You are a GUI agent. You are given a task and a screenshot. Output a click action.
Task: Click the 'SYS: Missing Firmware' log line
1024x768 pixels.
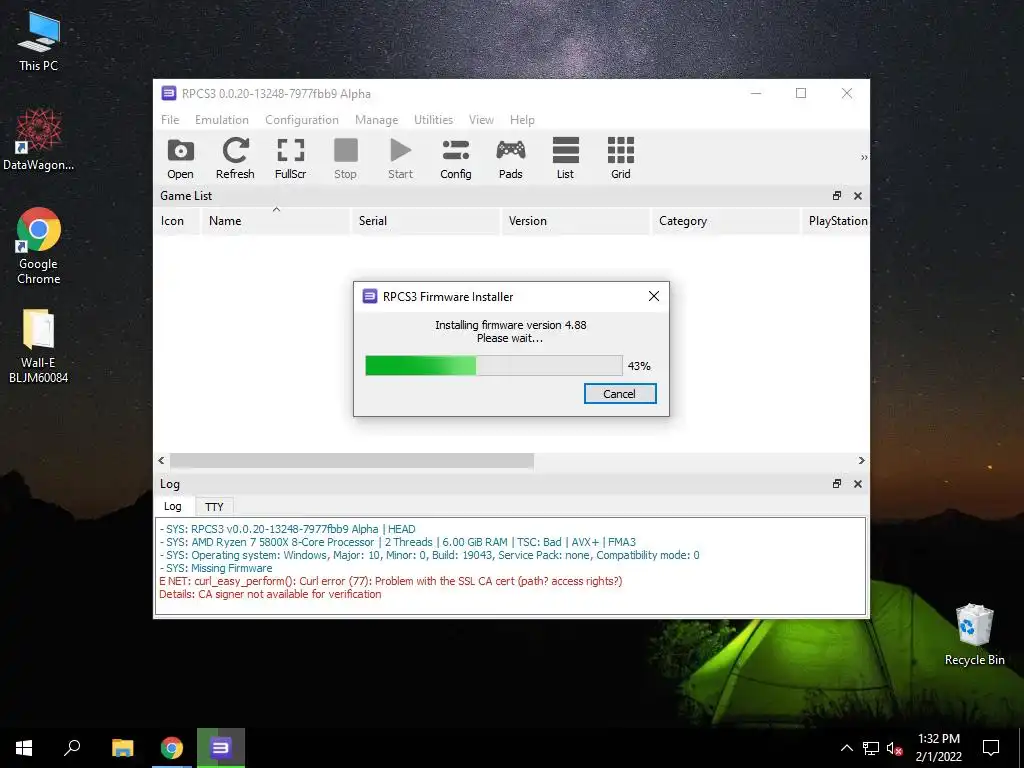[x=216, y=568]
